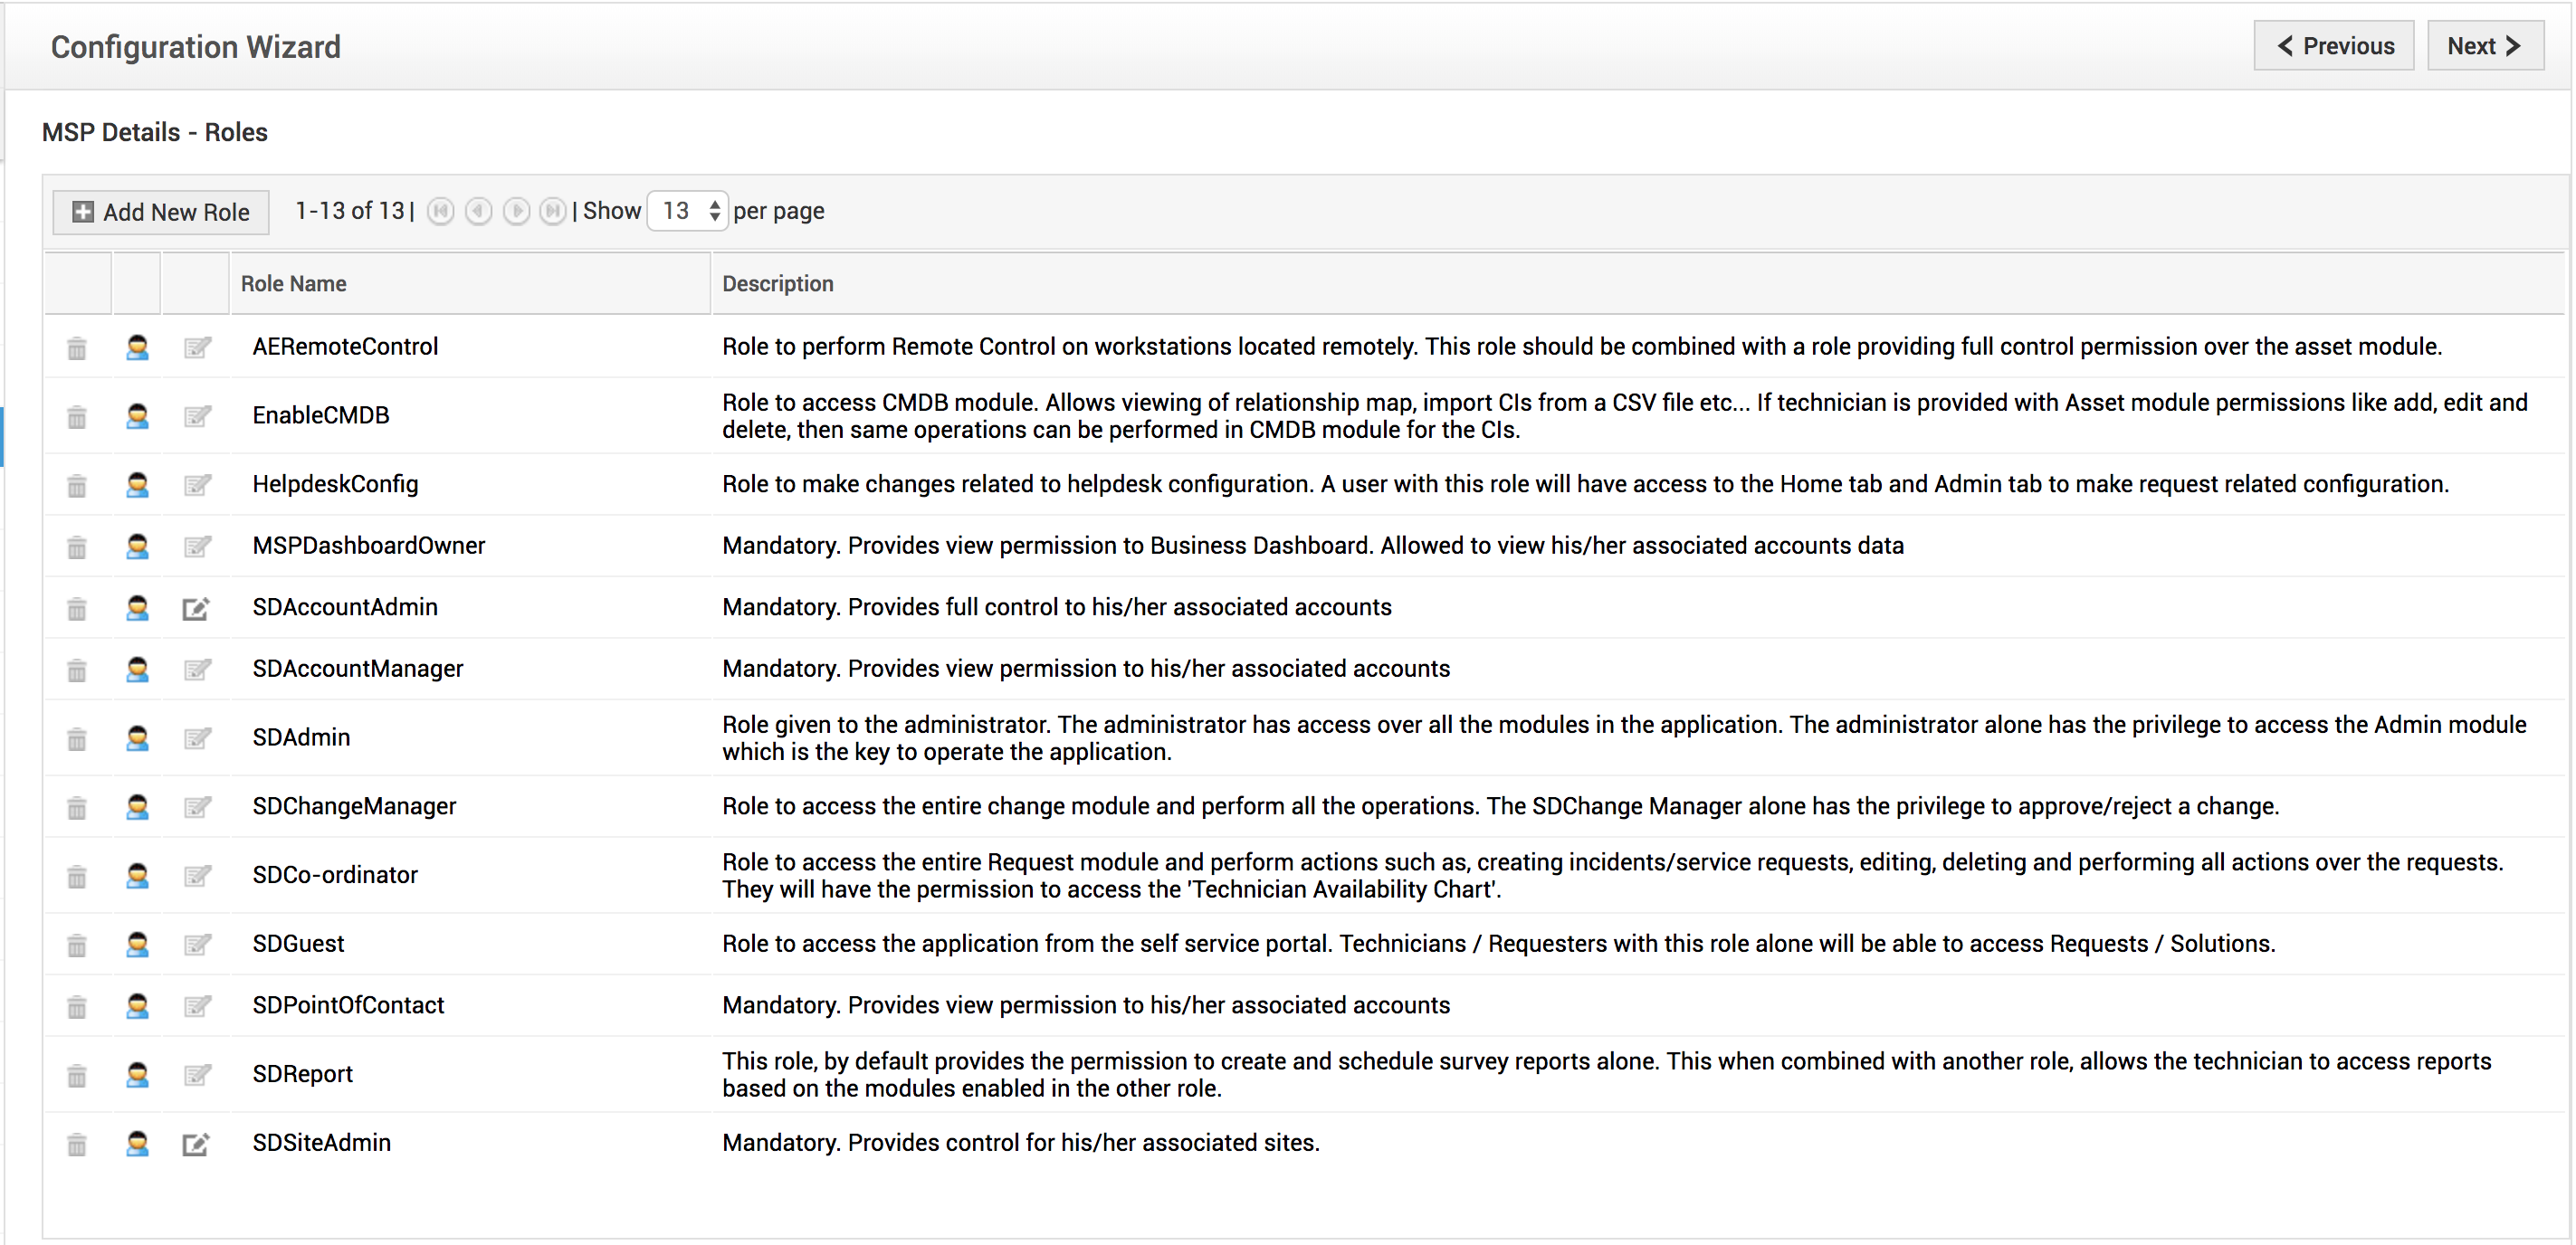The width and height of the screenshot is (2576, 1245).
Task: Jump to the last page of roles
Action: coord(553,211)
